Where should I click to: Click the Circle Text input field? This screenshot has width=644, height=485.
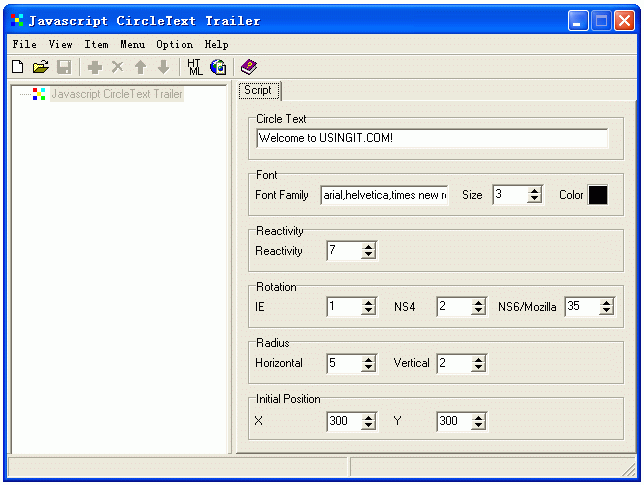(x=432, y=138)
